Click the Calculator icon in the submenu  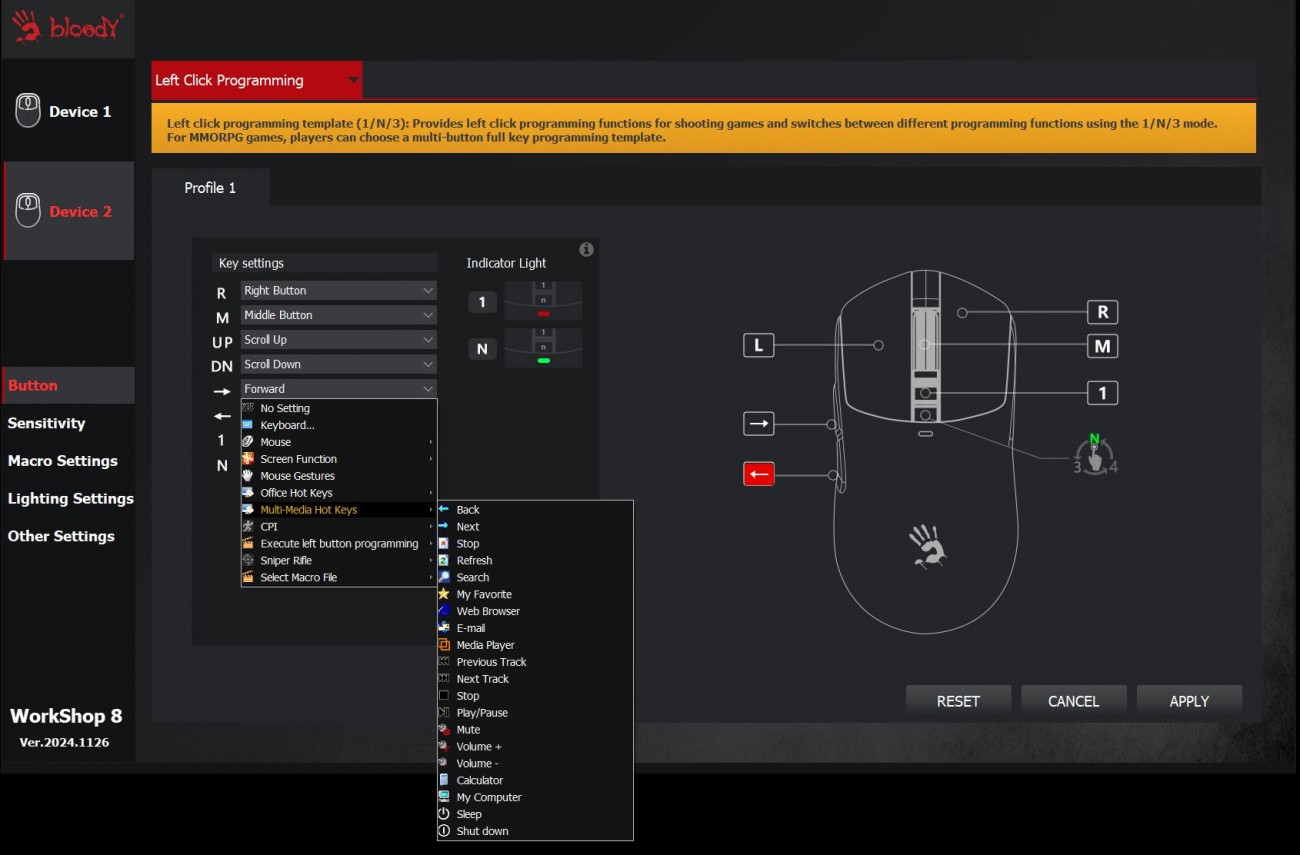pyautogui.click(x=444, y=780)
